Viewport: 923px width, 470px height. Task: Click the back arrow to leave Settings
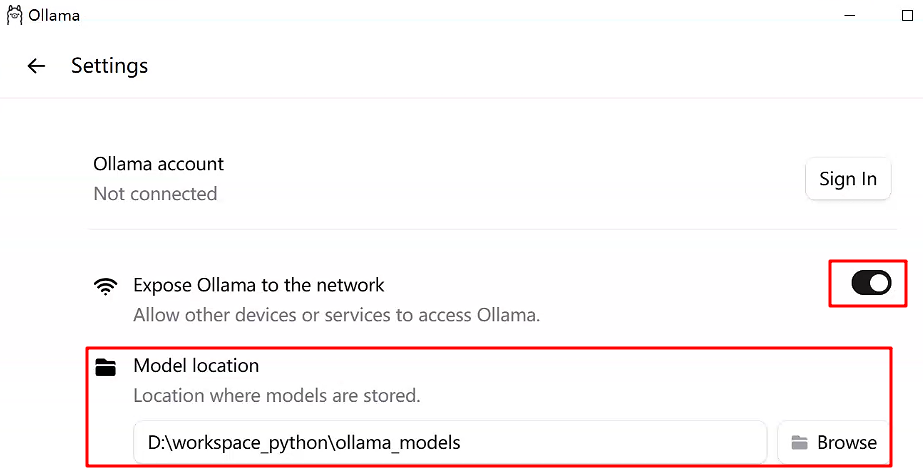[x=37, y=66]
